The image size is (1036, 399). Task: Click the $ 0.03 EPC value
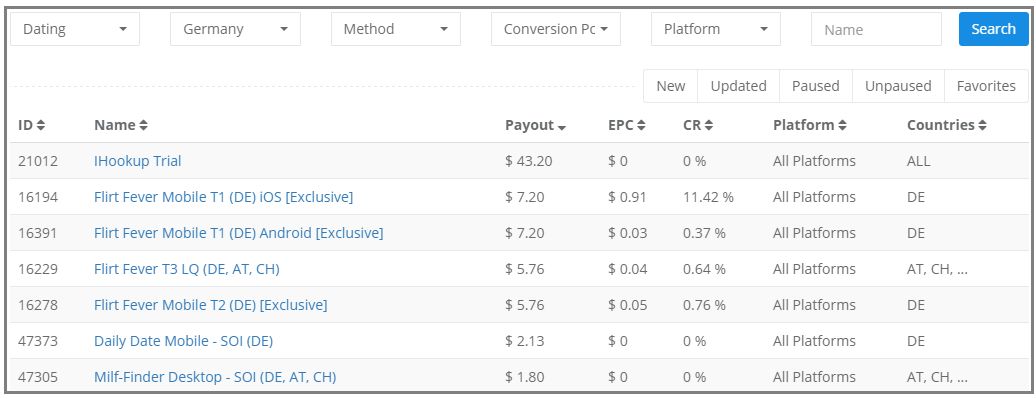628,233
